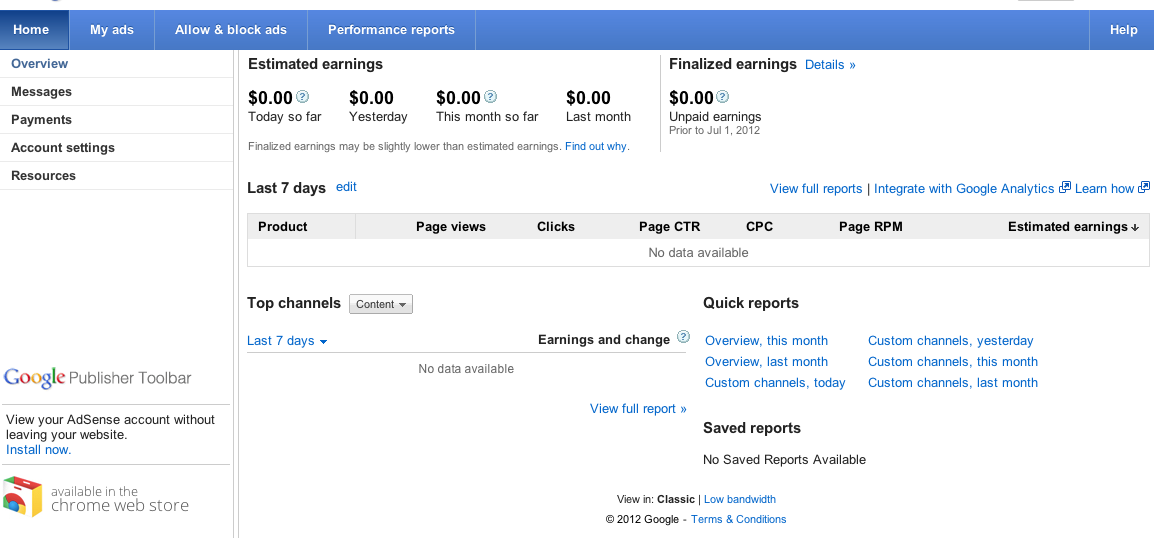This screenshot has width=1154, height=538.
Task: Open Finalized earnings Details link
Action: point(830,65)
